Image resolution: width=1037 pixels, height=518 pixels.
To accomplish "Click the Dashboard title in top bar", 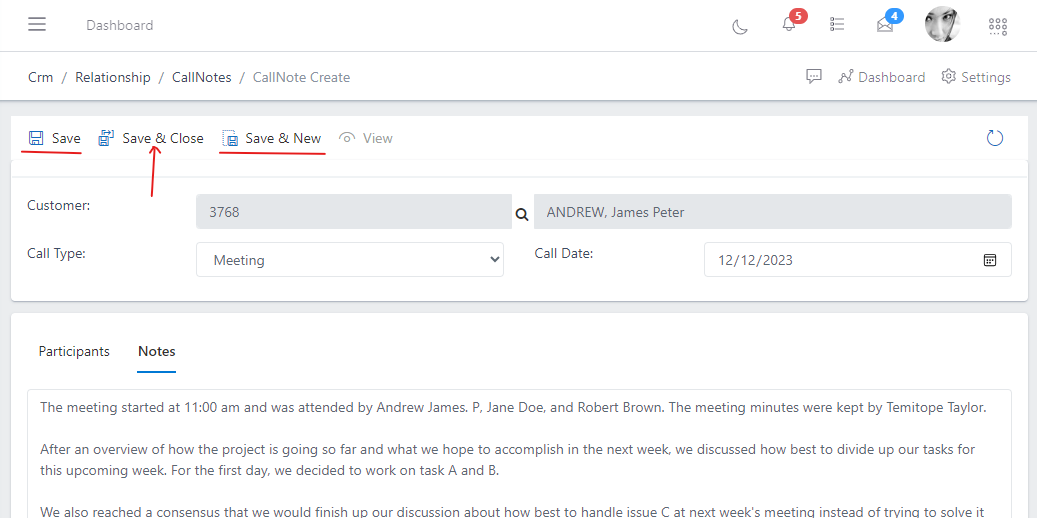I will coord(120,25).
